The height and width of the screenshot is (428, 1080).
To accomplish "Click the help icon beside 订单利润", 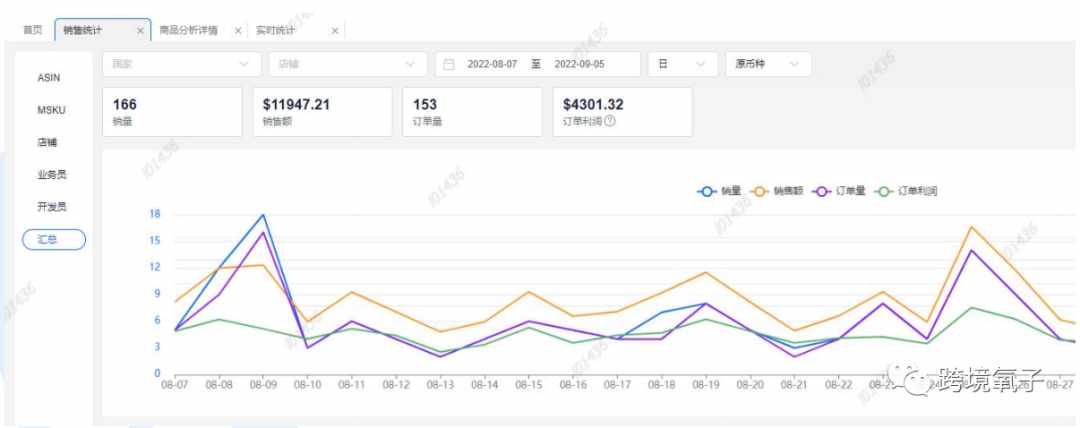I will (610, 121).
